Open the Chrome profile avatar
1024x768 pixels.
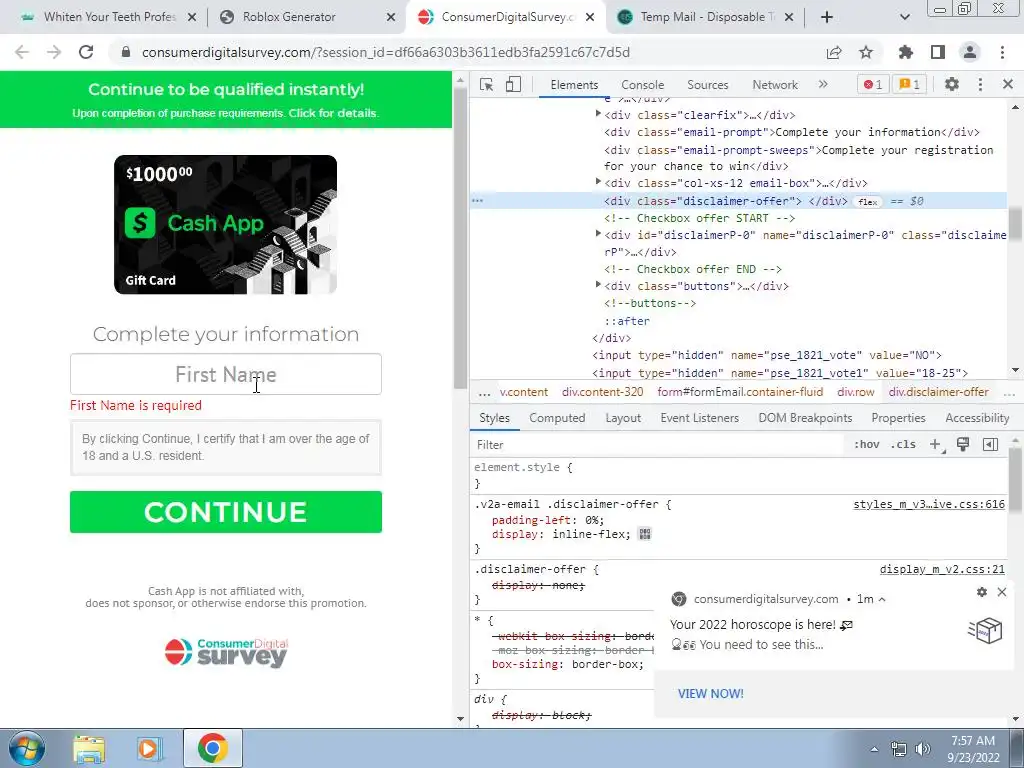970,52
